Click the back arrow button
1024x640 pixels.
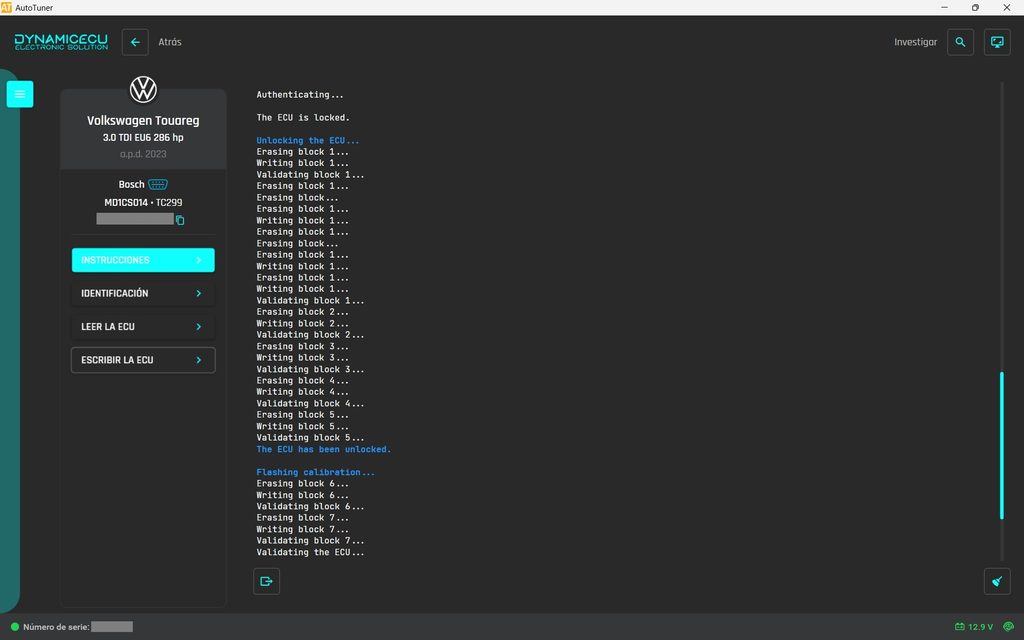[x=135, y=42]
